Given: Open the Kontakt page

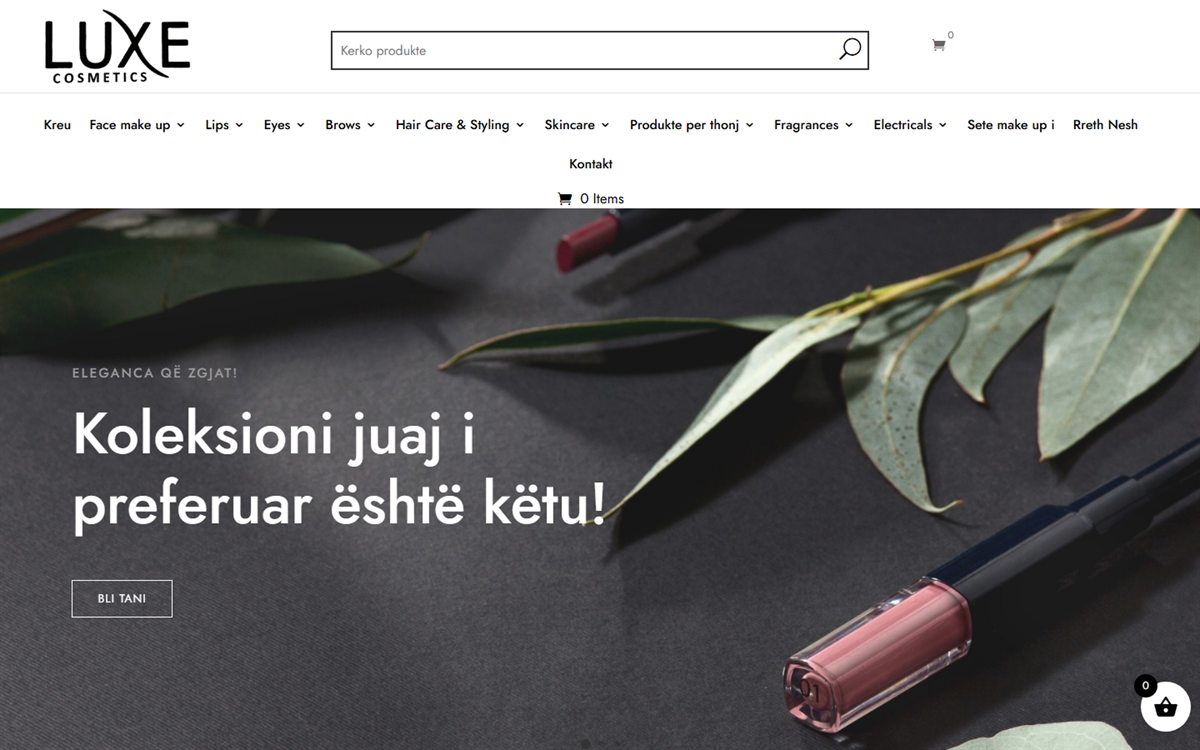Looking at the screenshot, I should [591, 164].
